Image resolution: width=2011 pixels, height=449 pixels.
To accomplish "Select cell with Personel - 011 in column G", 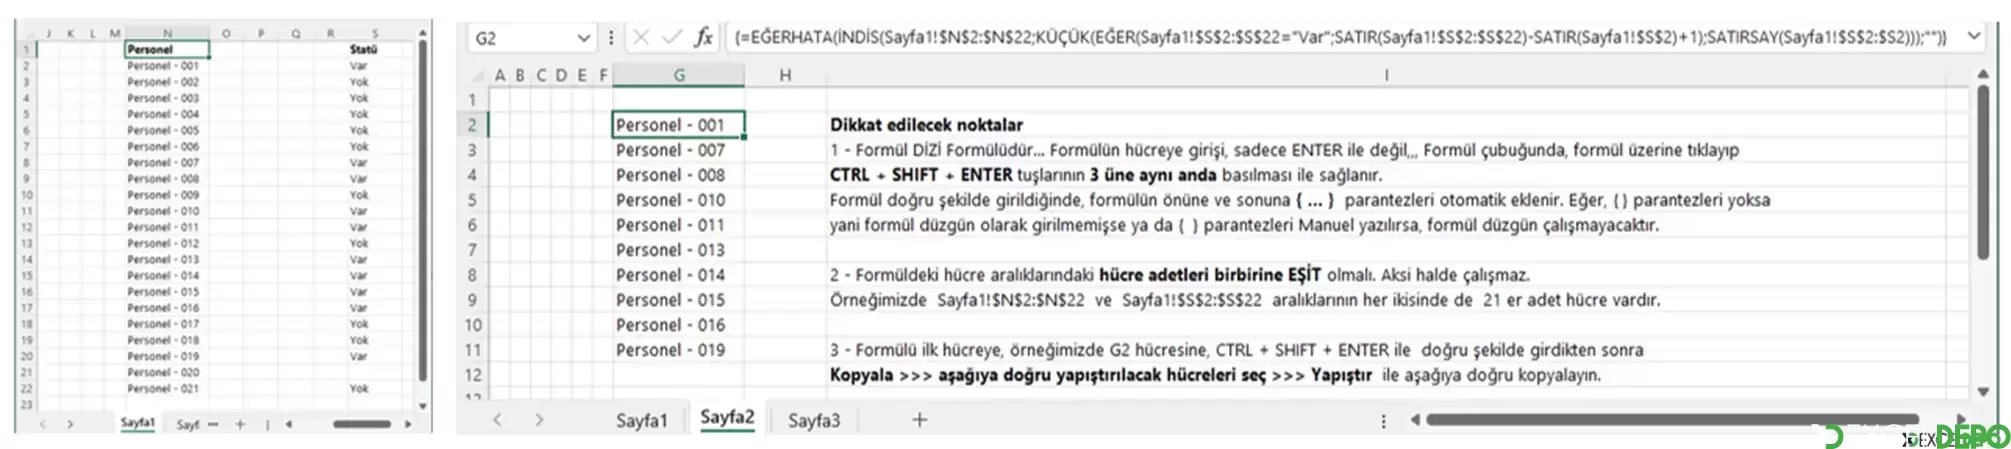I will pyautogui.click(x=679, y=225).
